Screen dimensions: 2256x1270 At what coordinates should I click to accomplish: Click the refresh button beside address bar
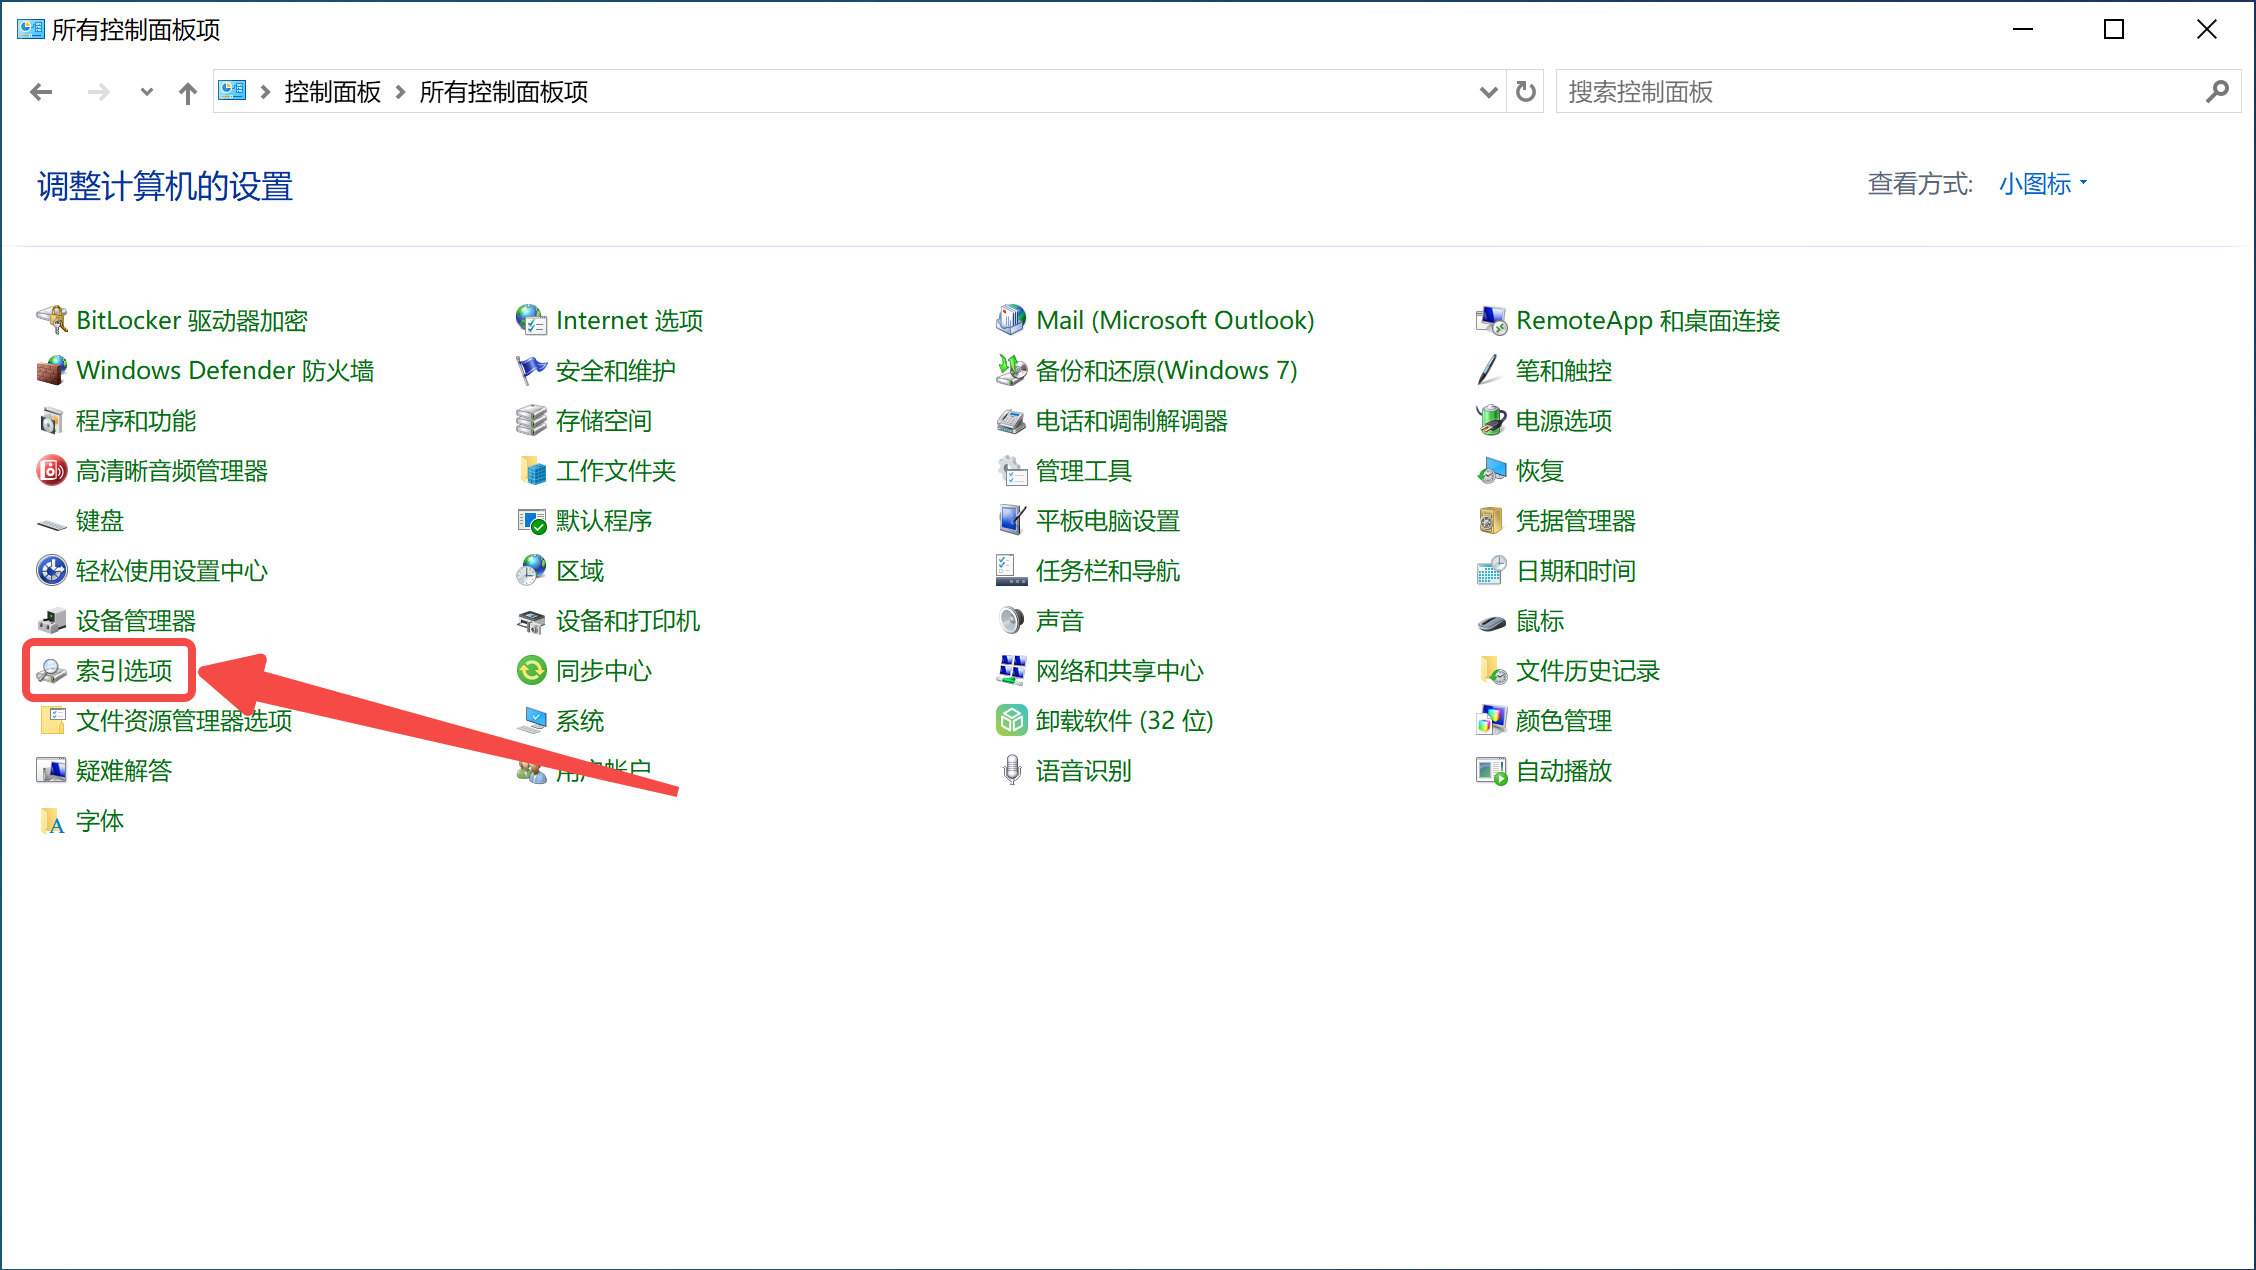[1525, 92]
